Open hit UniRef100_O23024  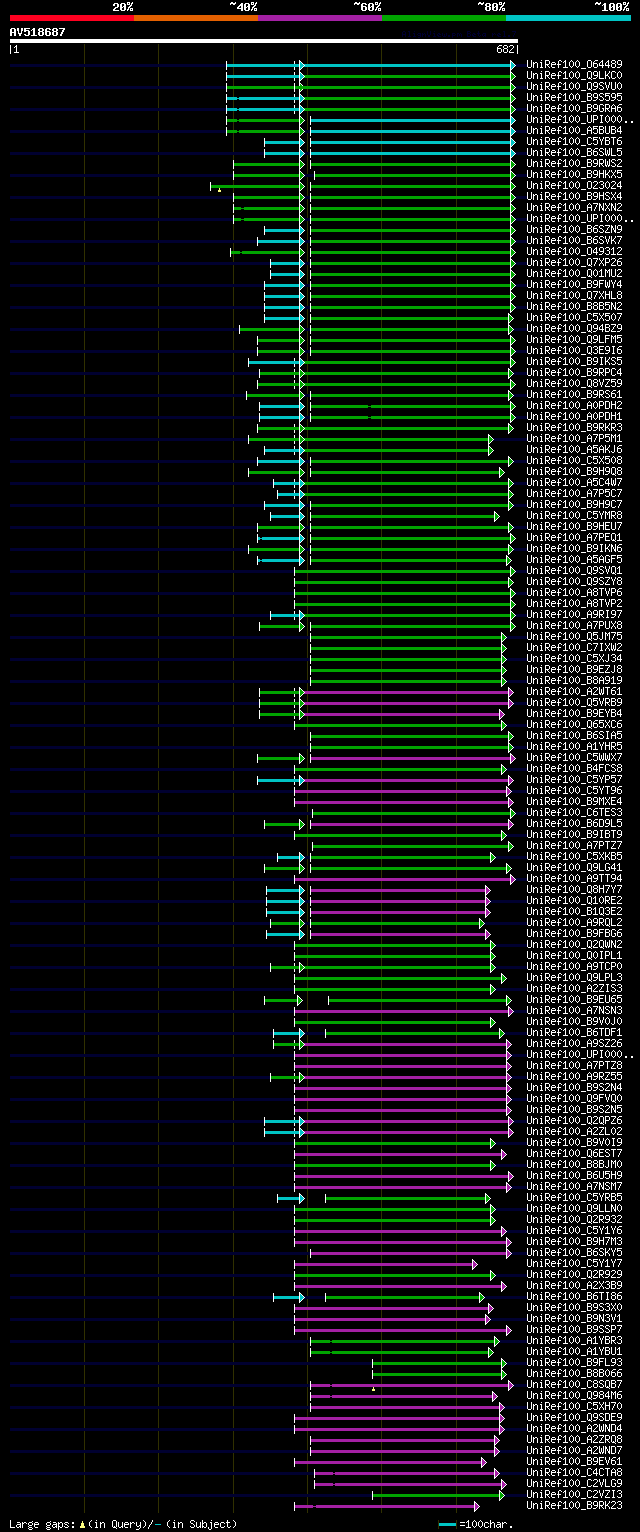point(574,185)
